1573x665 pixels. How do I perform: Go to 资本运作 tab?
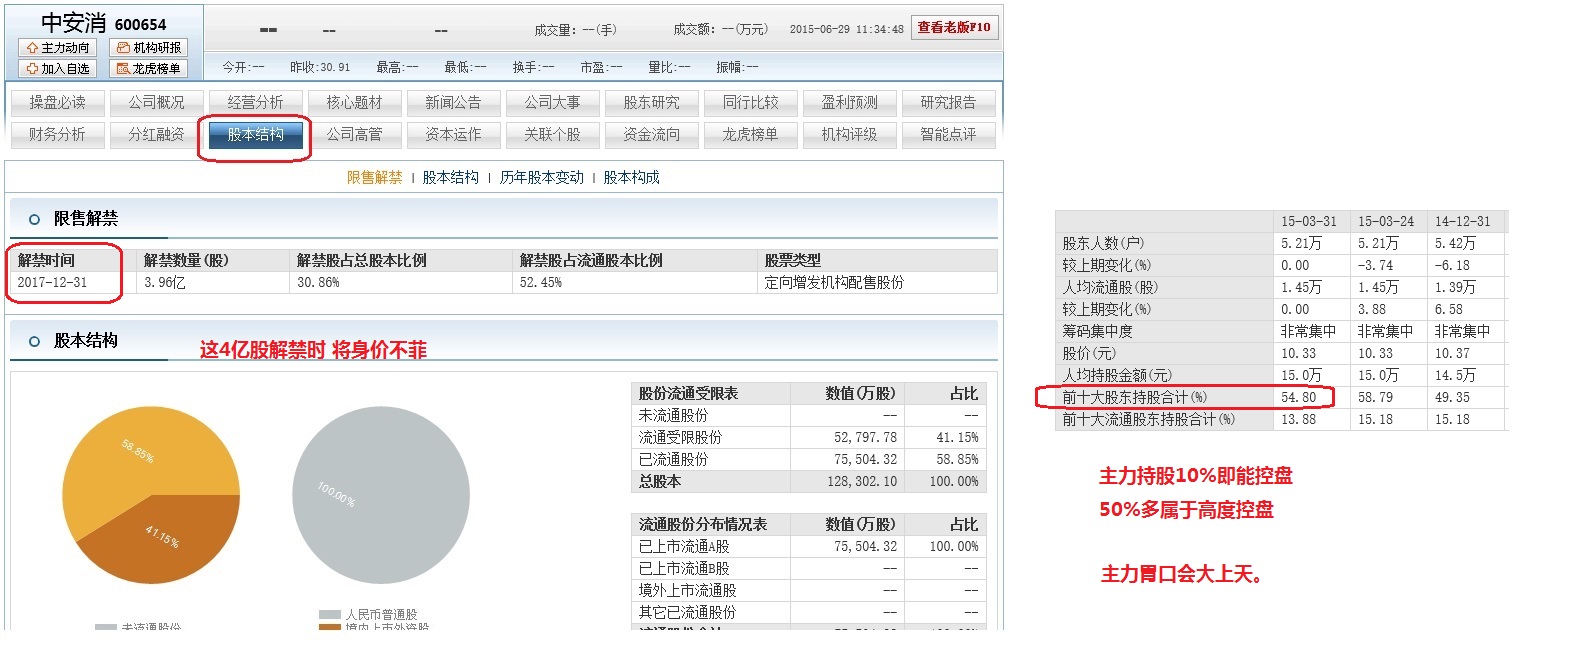(453, 134)
